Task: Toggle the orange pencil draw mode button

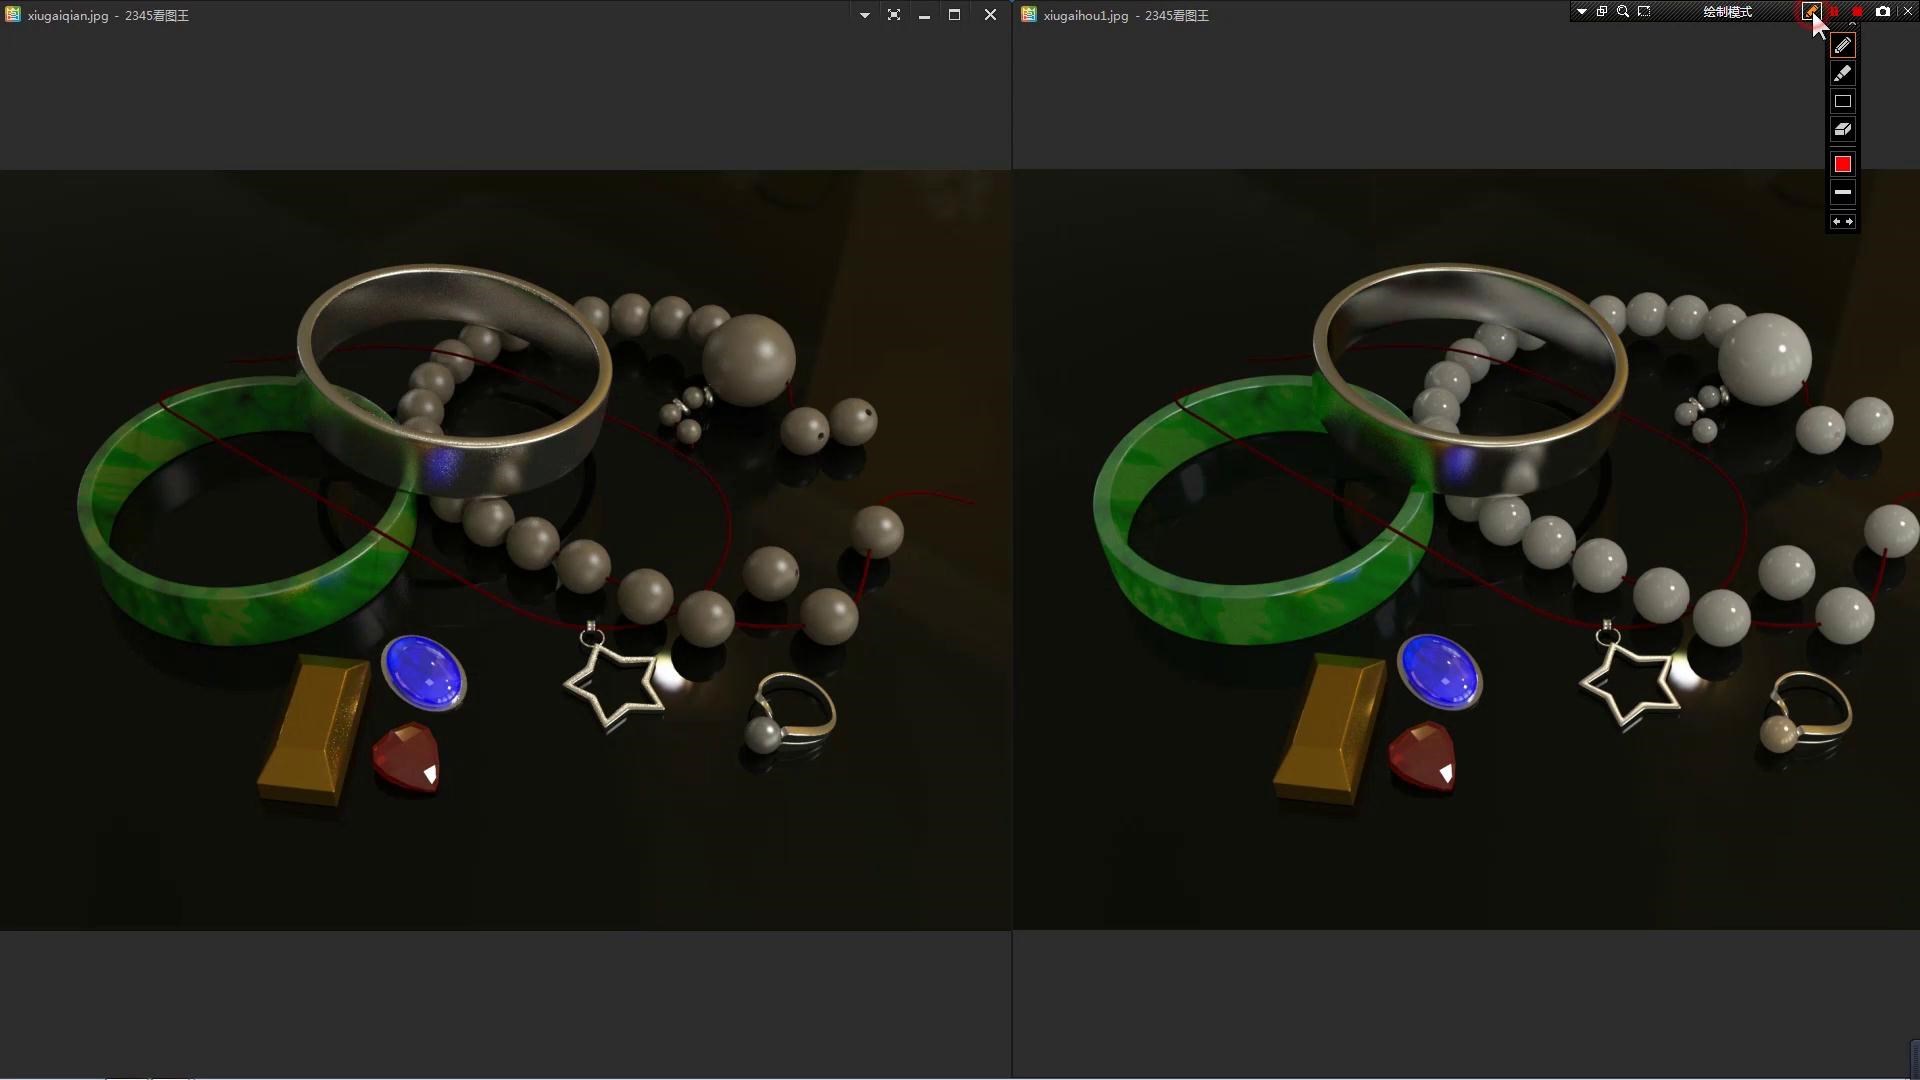Action: pos(1810,12)
